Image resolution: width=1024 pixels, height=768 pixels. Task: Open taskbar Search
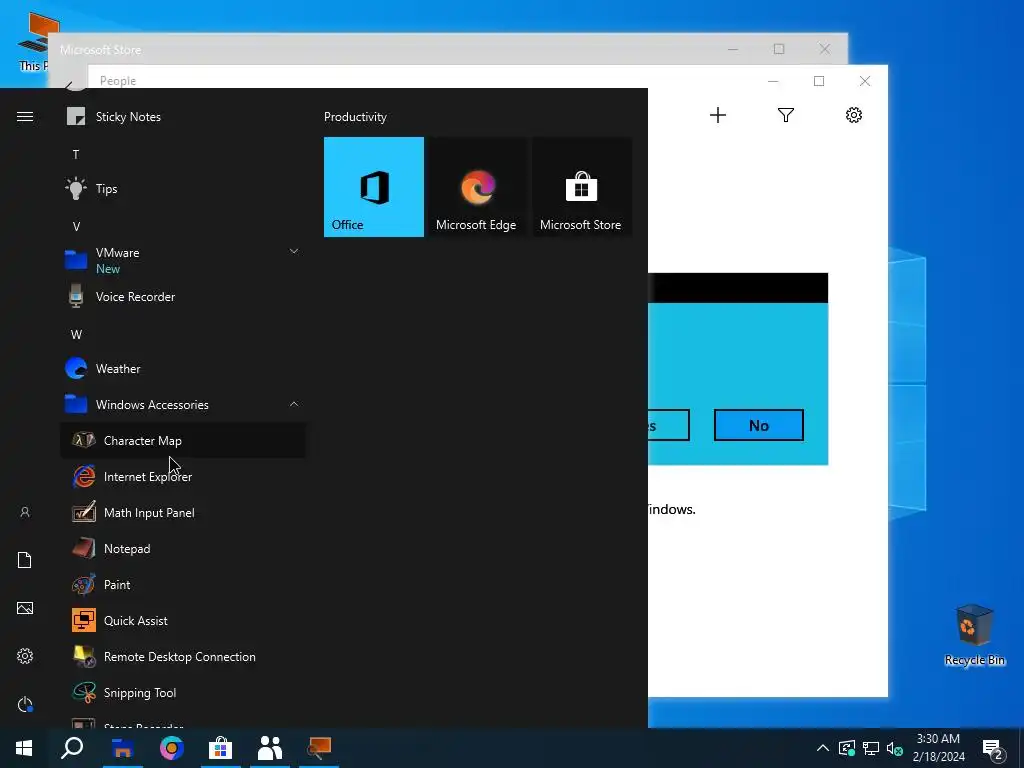pyautogui.click(x=72, y=748)
